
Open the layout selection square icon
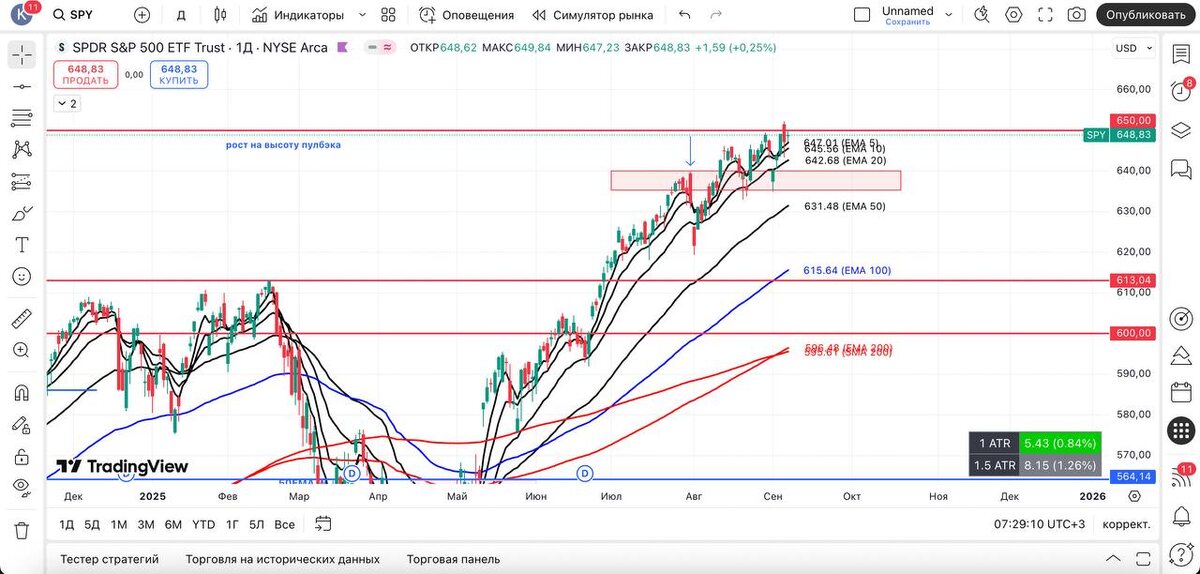tap(862, 15)
